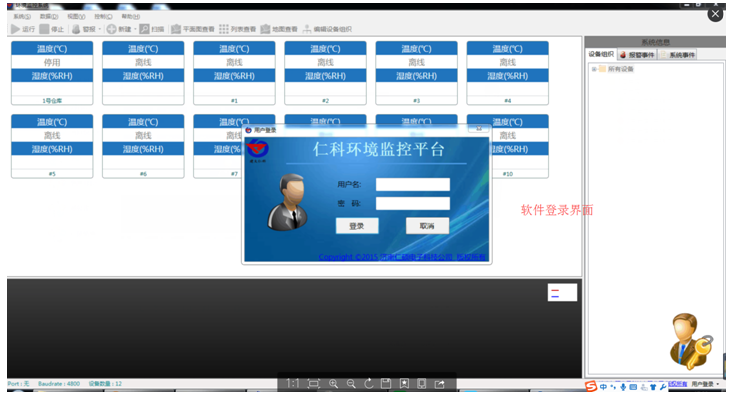Click the 运行 (Run) play icon
This screenshot has width=738, height=401.
pos(16,29)
